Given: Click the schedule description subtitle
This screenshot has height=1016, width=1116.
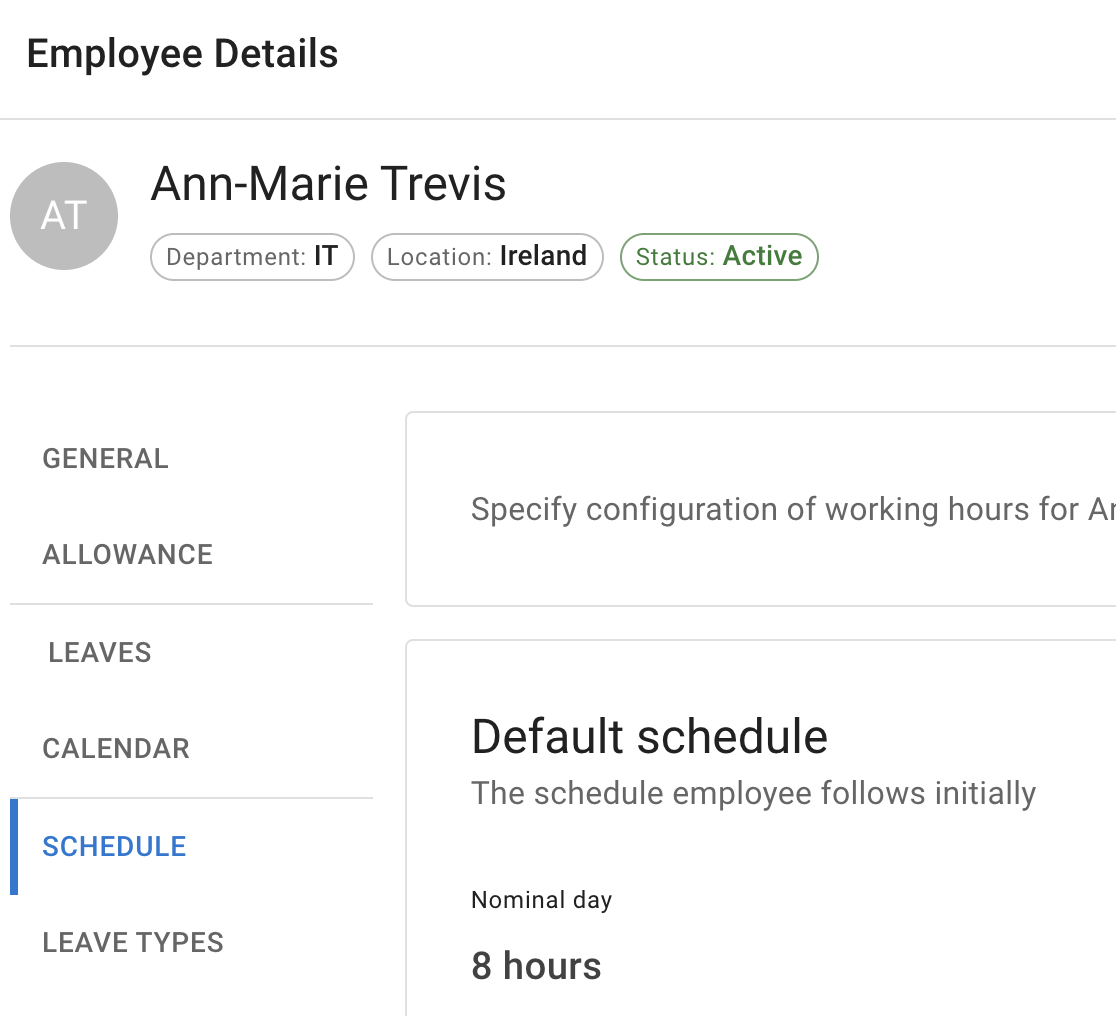Looking at the screenshot, I should click(753, 792).
